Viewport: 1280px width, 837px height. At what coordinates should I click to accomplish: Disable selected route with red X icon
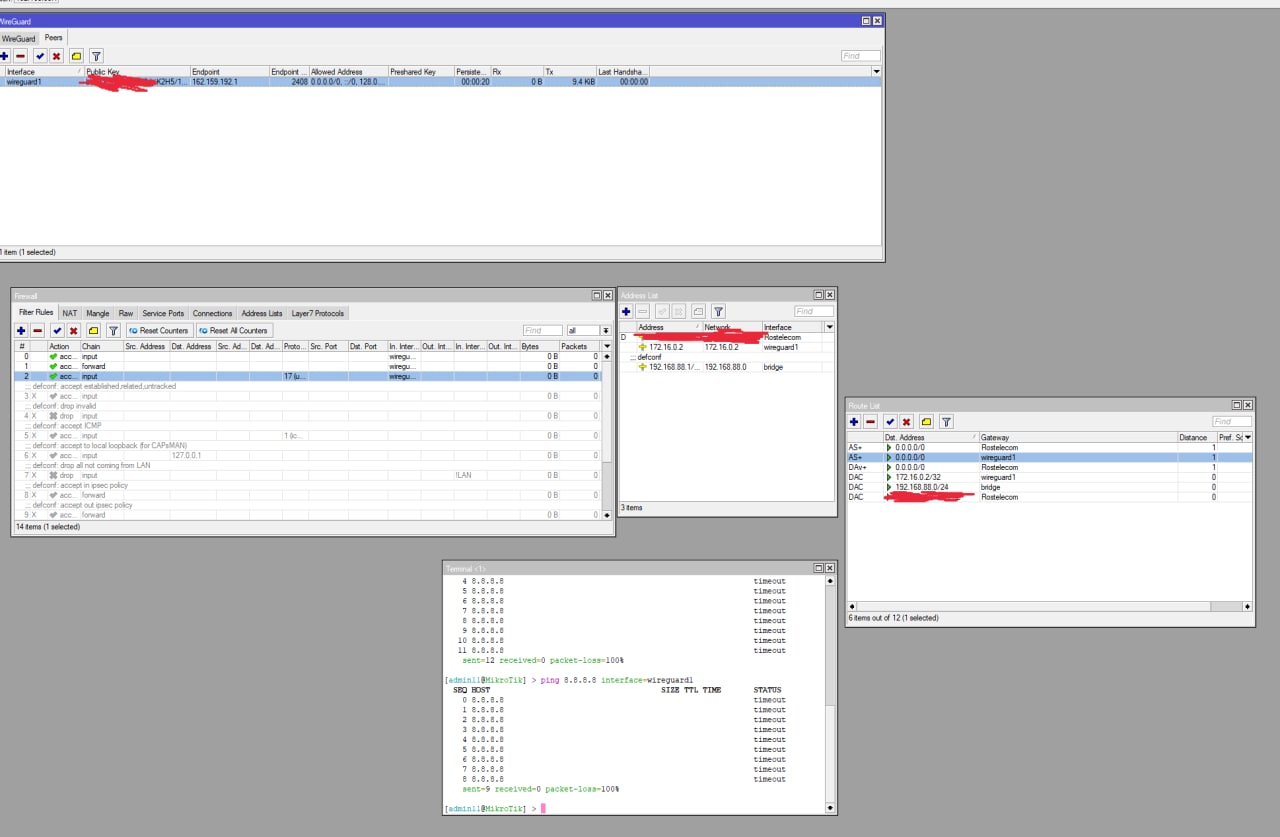(x=906, y=422)
